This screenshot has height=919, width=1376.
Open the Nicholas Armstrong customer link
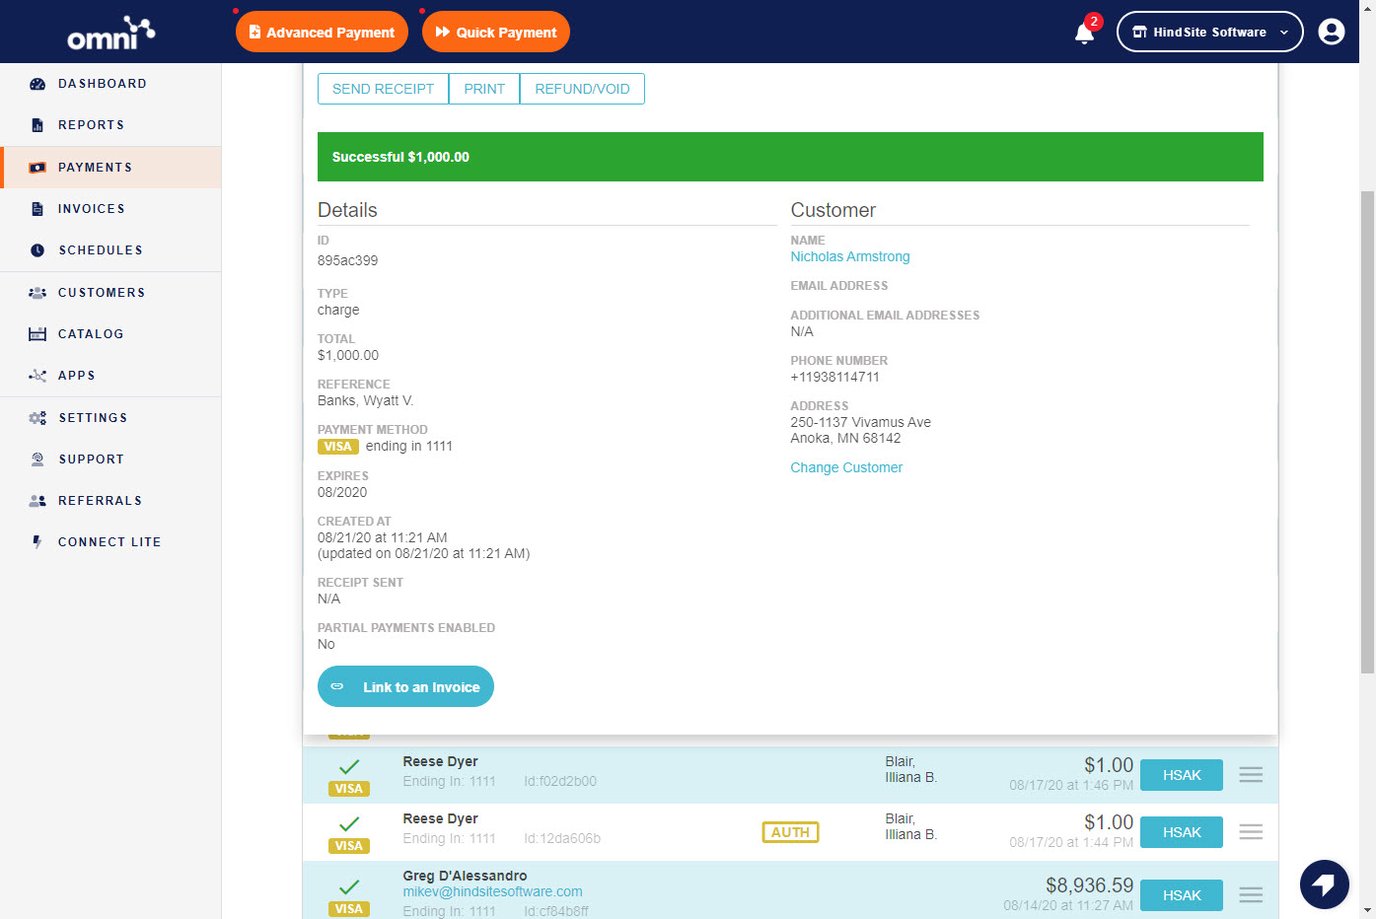[850, 256]
